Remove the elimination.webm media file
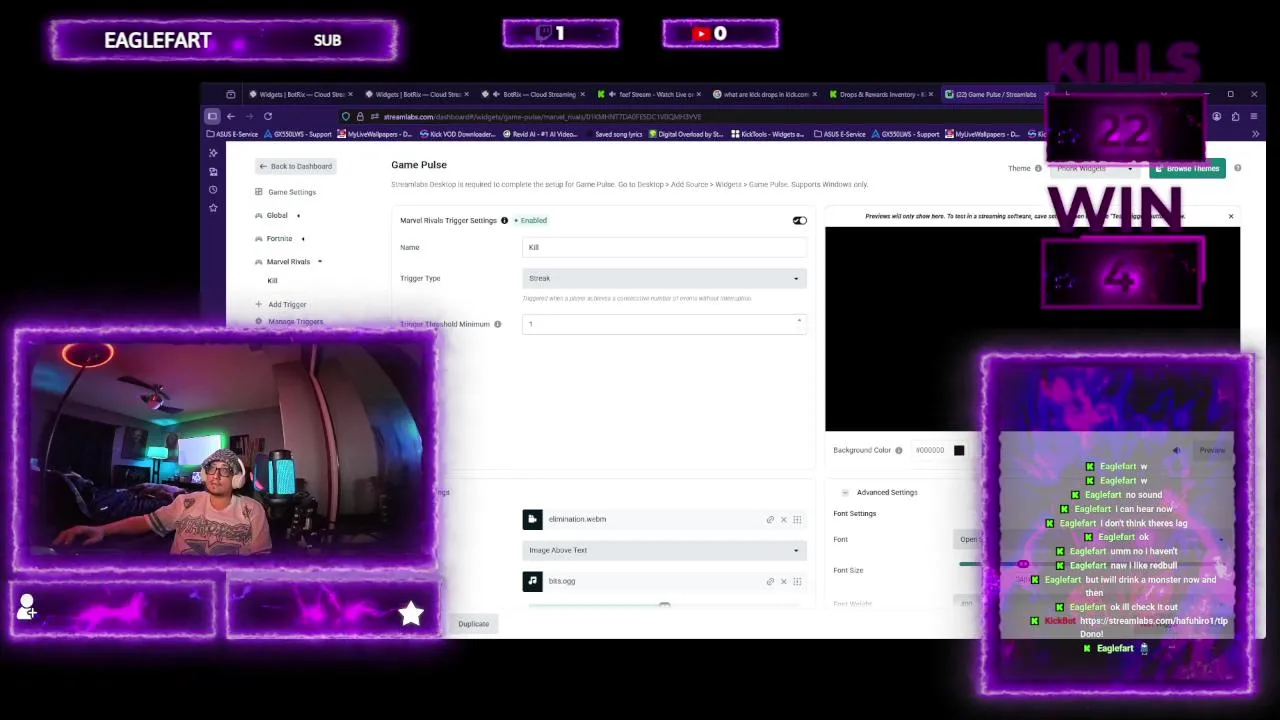Viewport: 1280px width, 720px height. click(x=783, y=519)
